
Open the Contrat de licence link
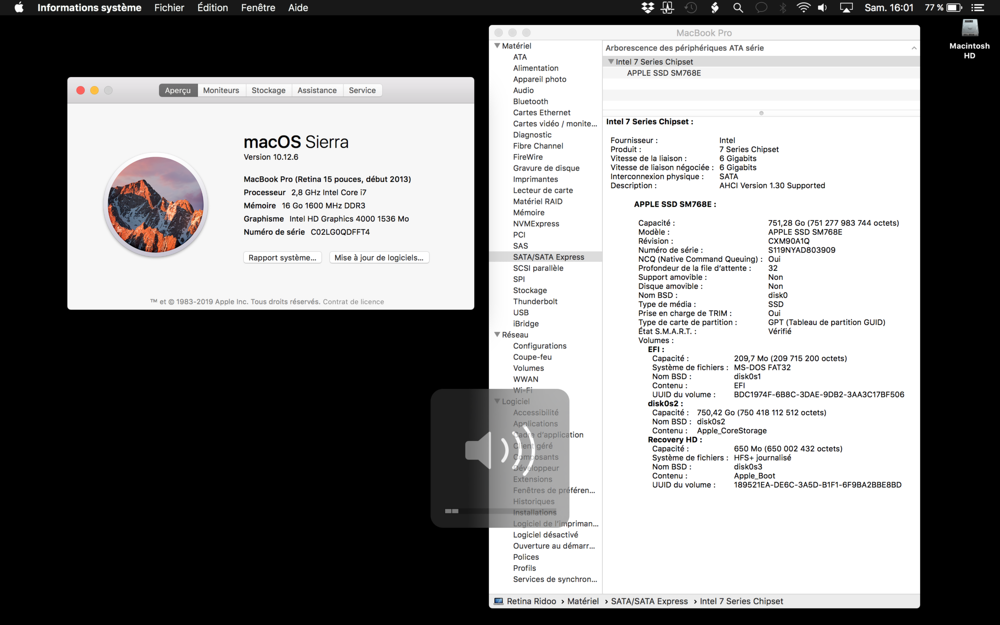pos(353,302)
